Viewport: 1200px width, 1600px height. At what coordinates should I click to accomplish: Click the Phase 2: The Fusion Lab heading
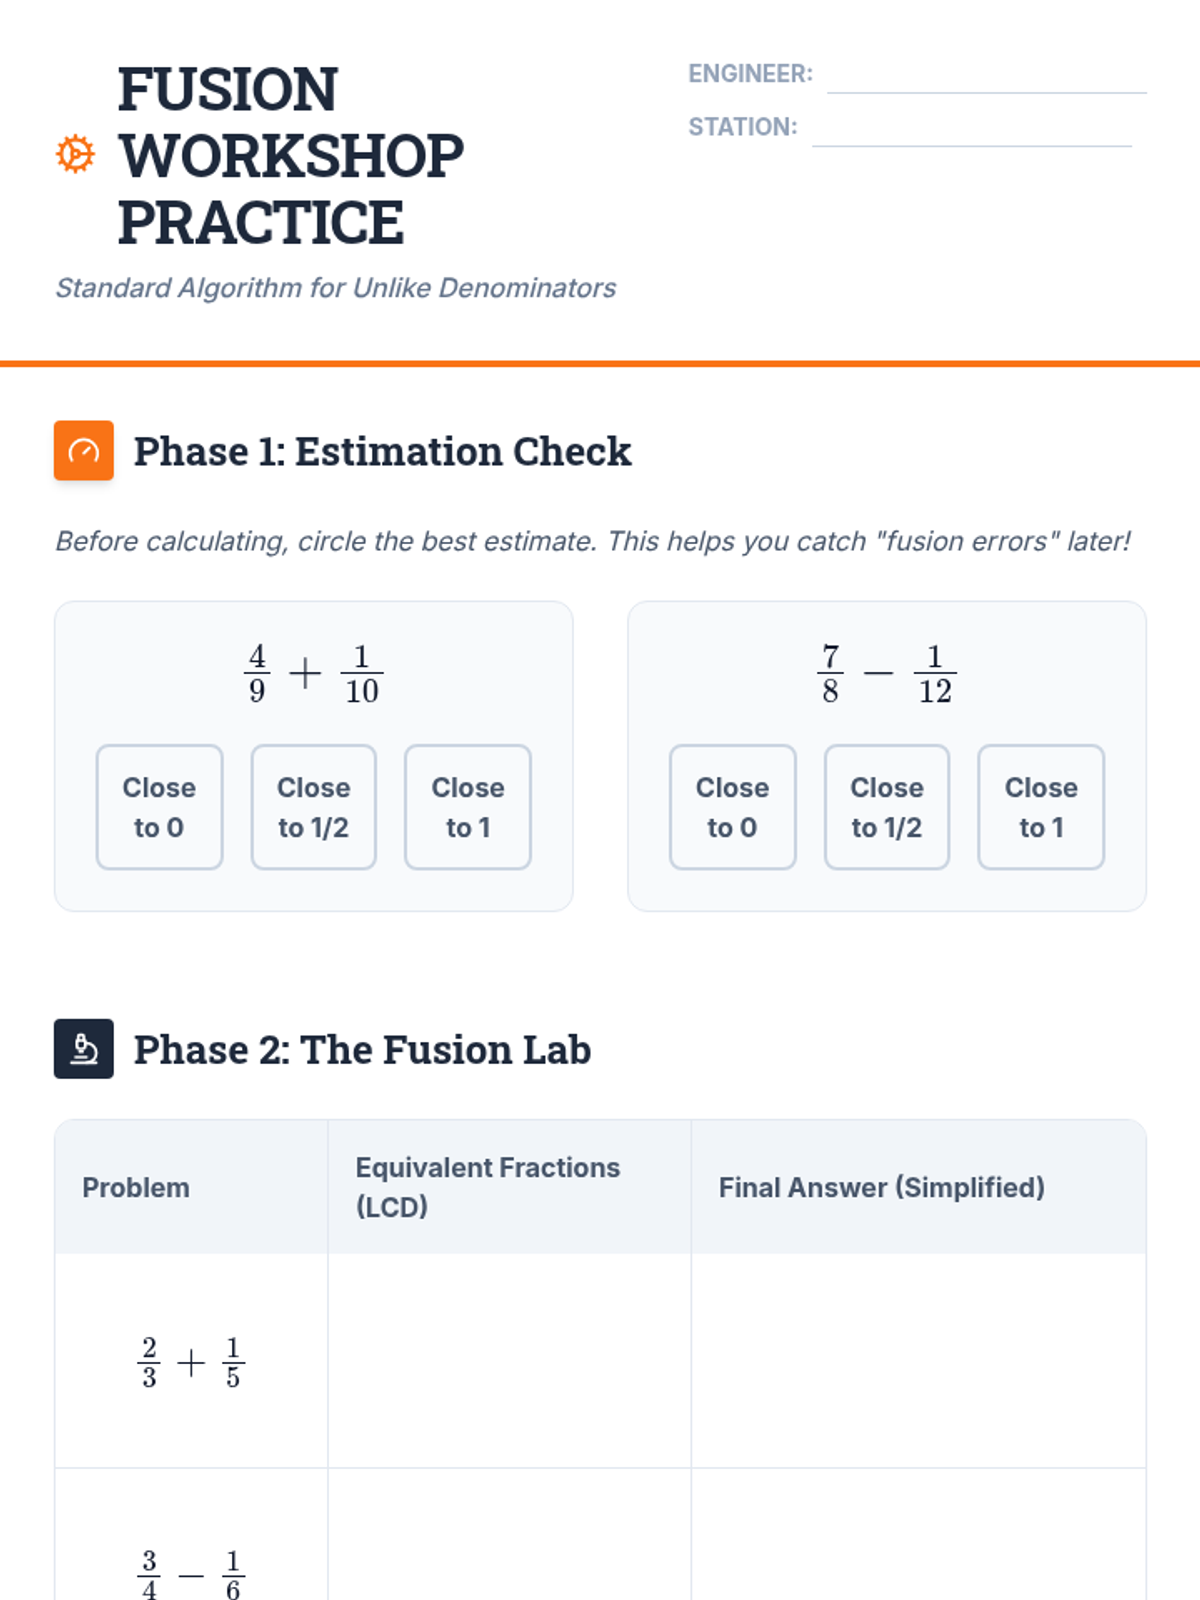pos(362,1050)
